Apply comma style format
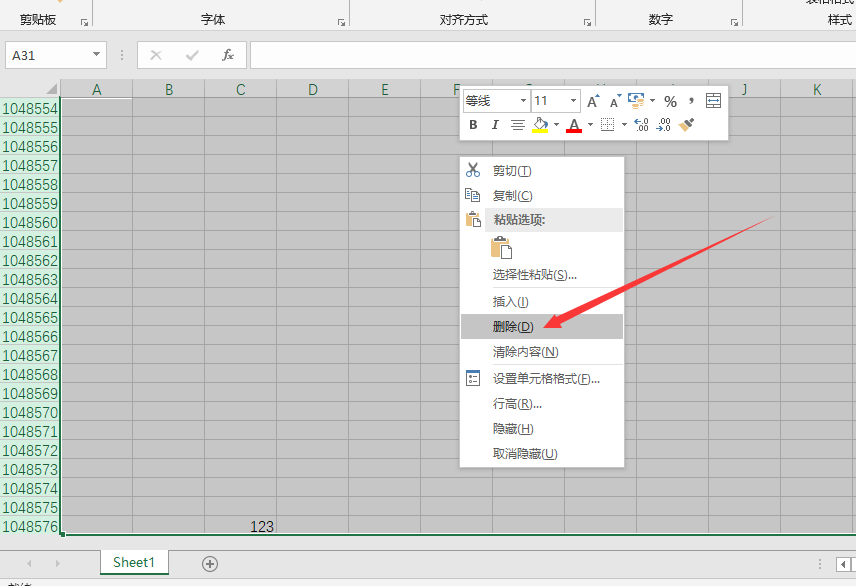Screen dimensions: 856x586 coord(691,100)
